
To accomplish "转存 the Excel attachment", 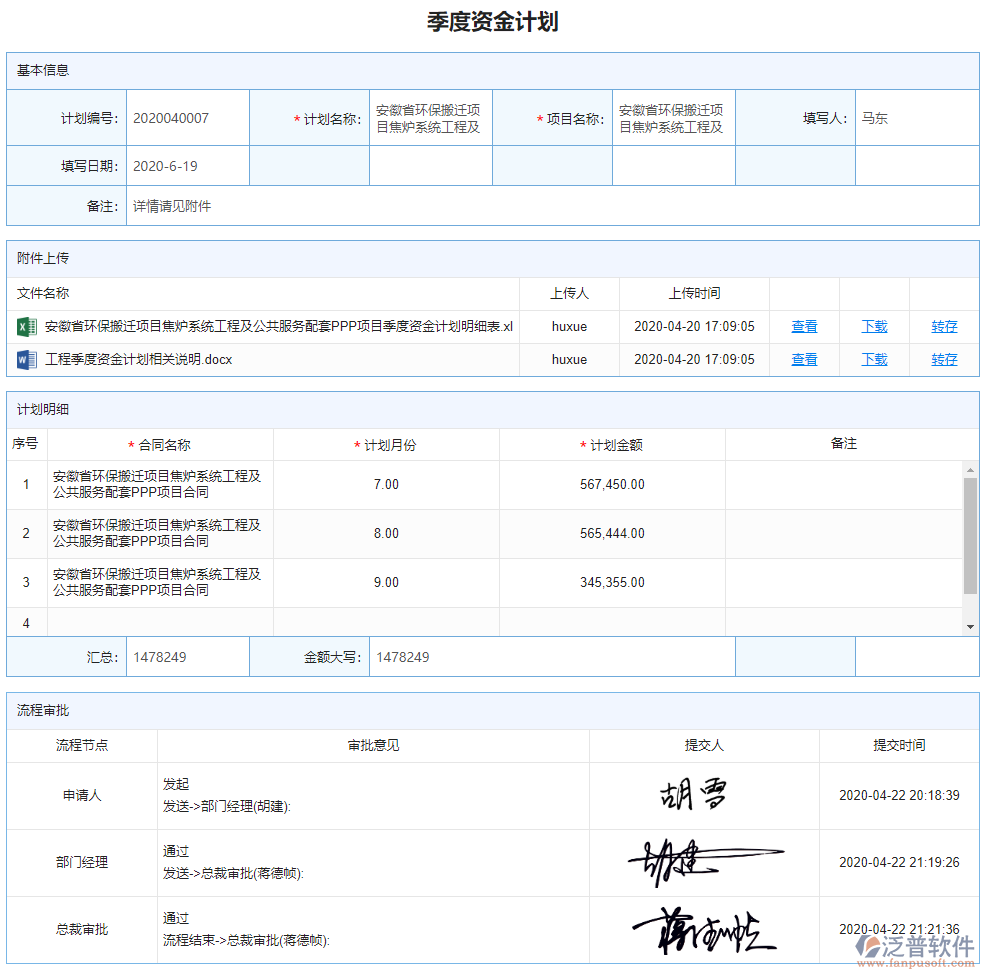I will pos(943,326).
